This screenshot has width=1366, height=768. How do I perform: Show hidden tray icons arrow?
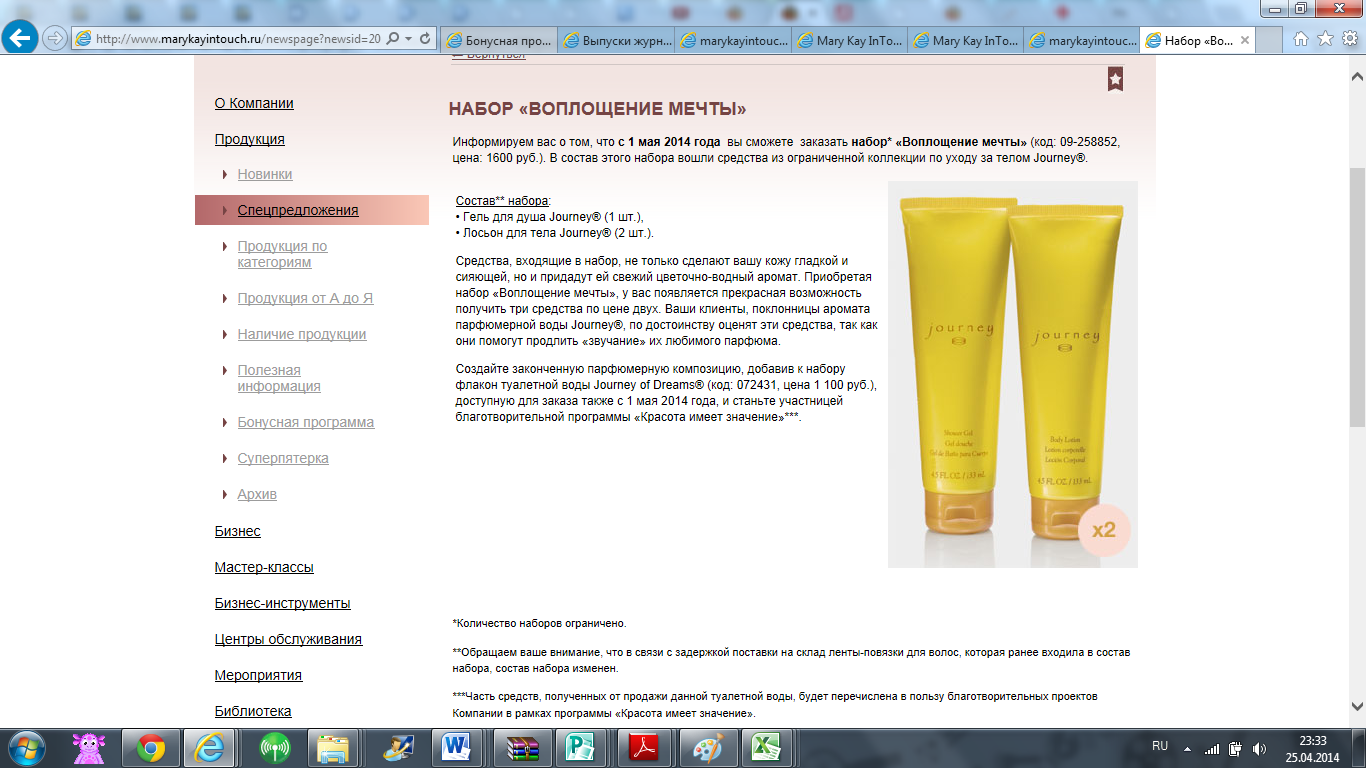coord(1188,748)
